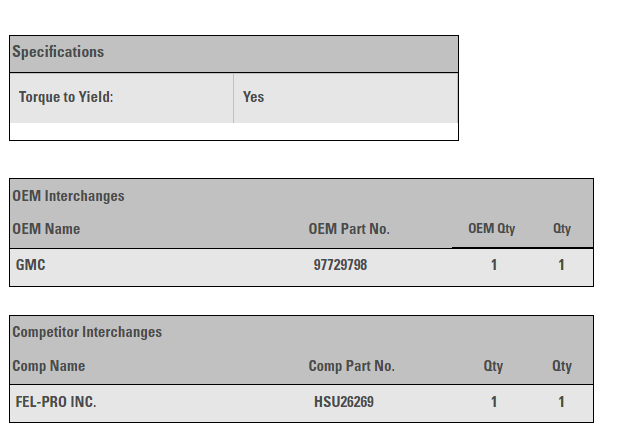Select the OEM Name column header

[46, 229]
